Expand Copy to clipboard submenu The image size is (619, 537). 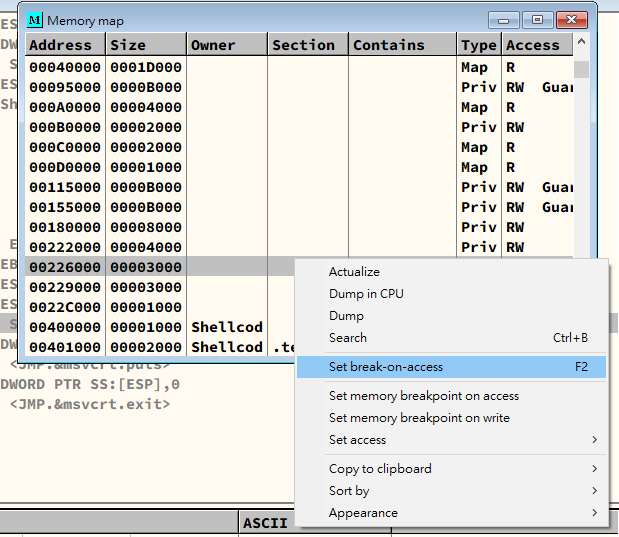[380, 469]
